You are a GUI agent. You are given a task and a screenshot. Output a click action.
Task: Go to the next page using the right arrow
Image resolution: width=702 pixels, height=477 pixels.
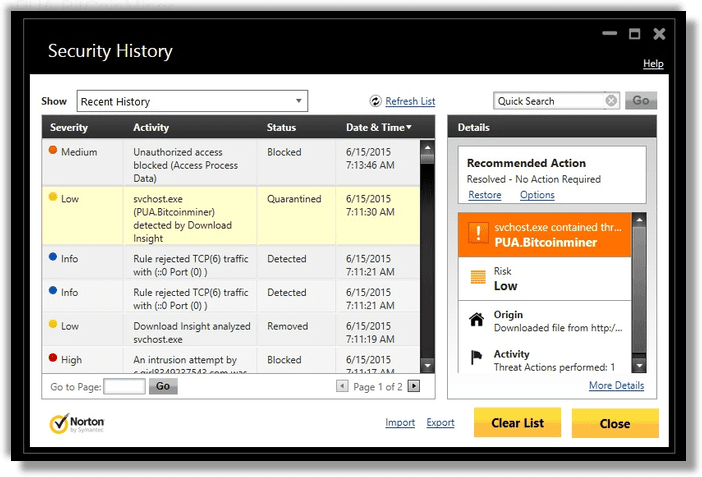414,386
